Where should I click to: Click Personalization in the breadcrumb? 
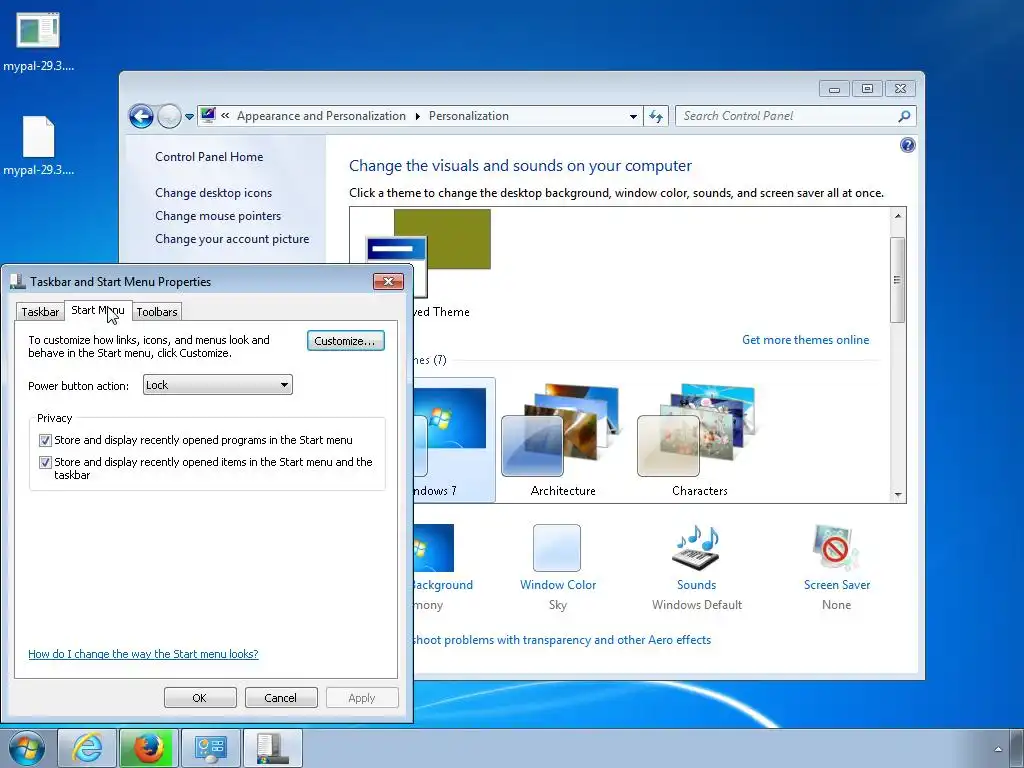pyautogui.click(x=468, y=116)
